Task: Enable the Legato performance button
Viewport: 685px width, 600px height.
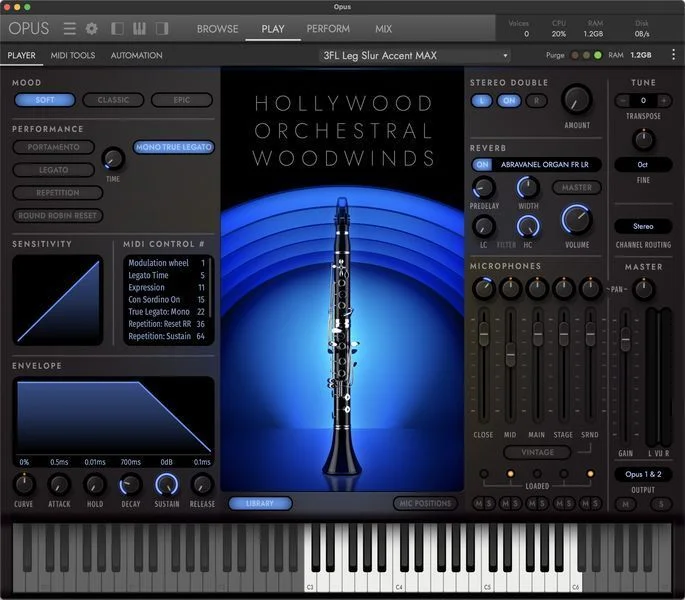Action: click(x=53, y=170)
